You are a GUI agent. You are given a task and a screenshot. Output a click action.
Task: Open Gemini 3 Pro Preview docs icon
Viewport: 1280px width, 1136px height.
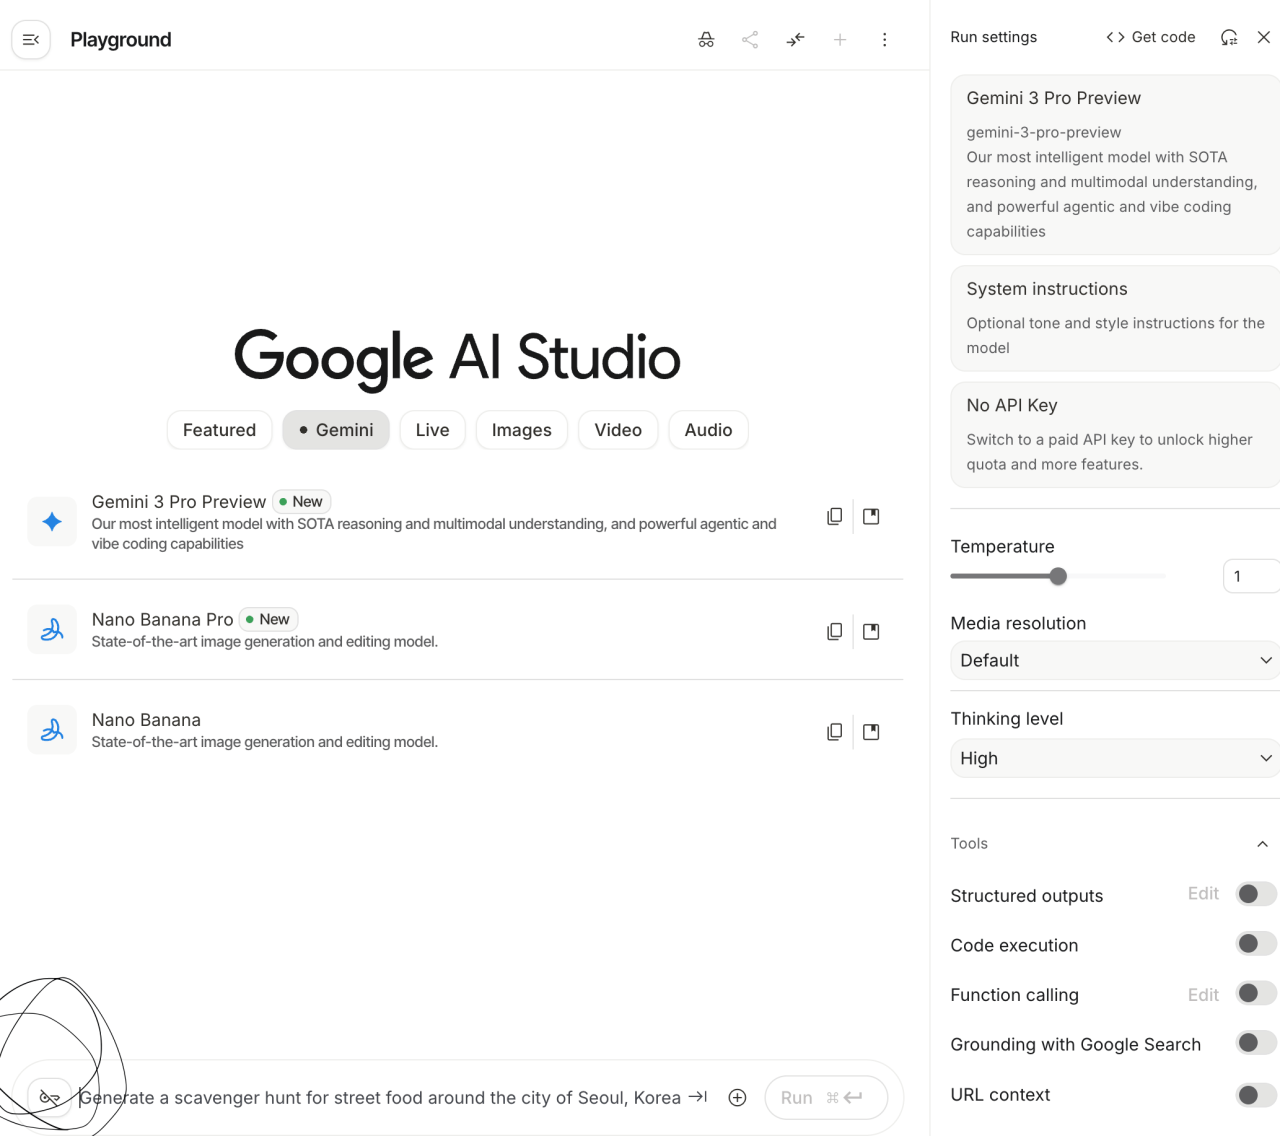pyautogui.click(x=871, y=516)
